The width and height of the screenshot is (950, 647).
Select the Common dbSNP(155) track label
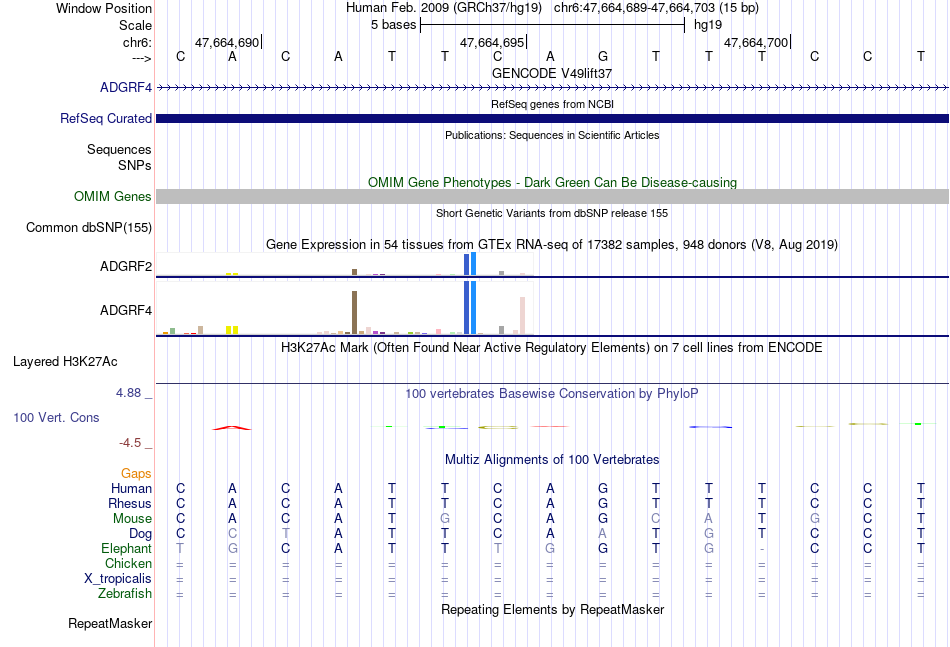pos(89,227)
